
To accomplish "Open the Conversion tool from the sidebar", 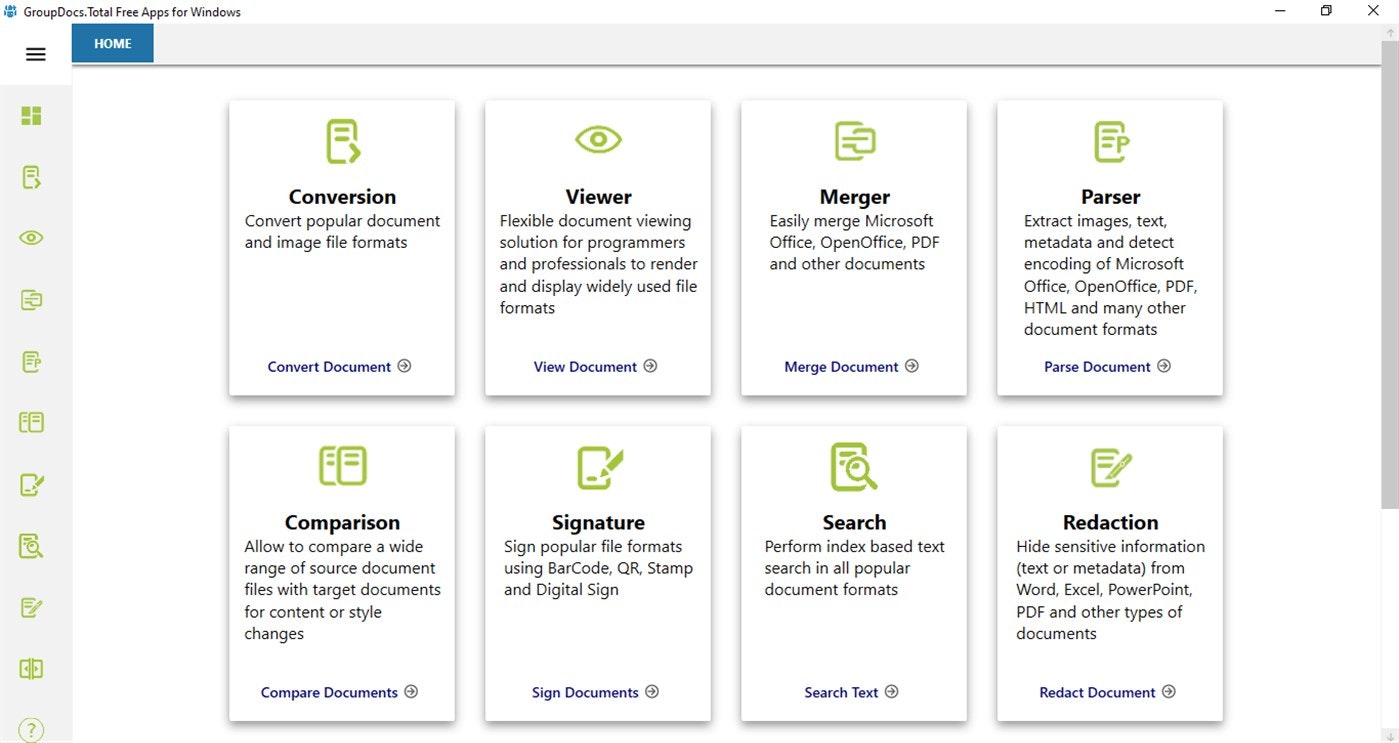I will pos(31,176).
